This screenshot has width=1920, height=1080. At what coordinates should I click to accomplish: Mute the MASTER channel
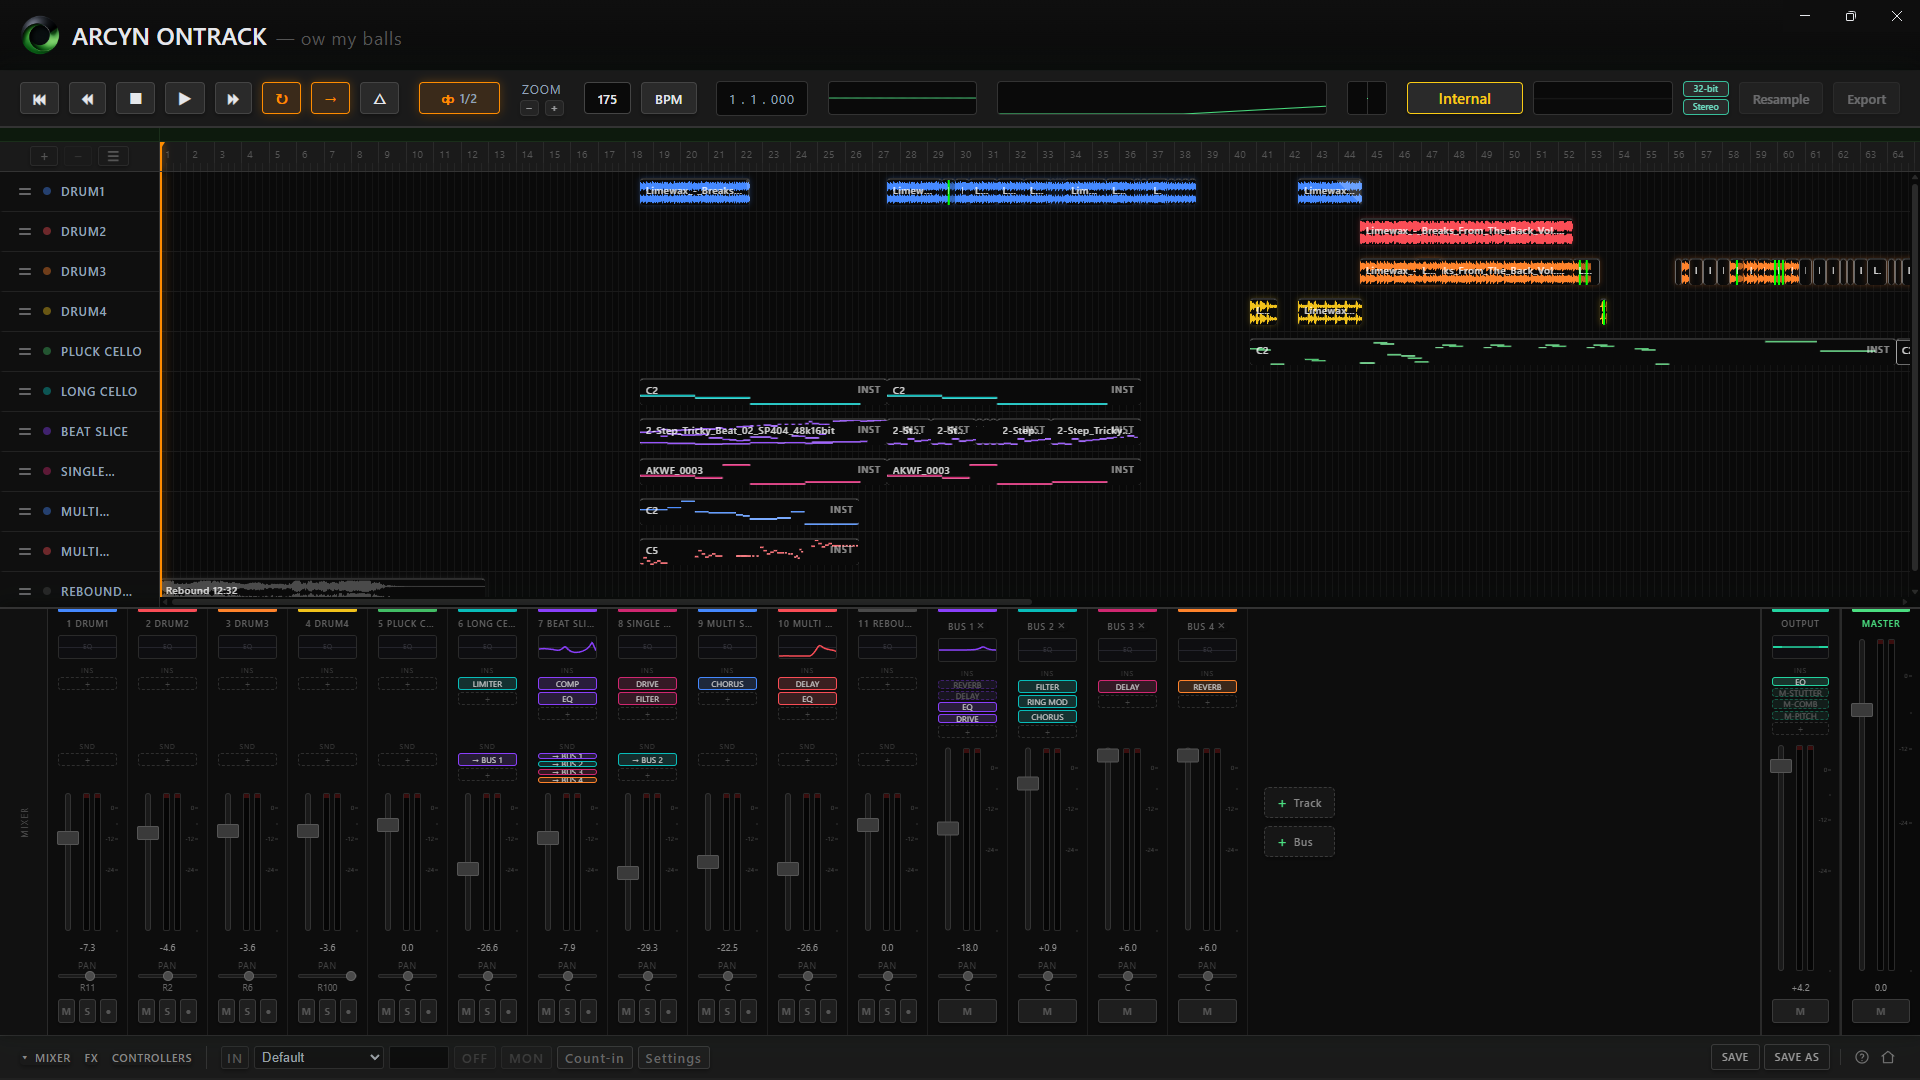1880,1011
